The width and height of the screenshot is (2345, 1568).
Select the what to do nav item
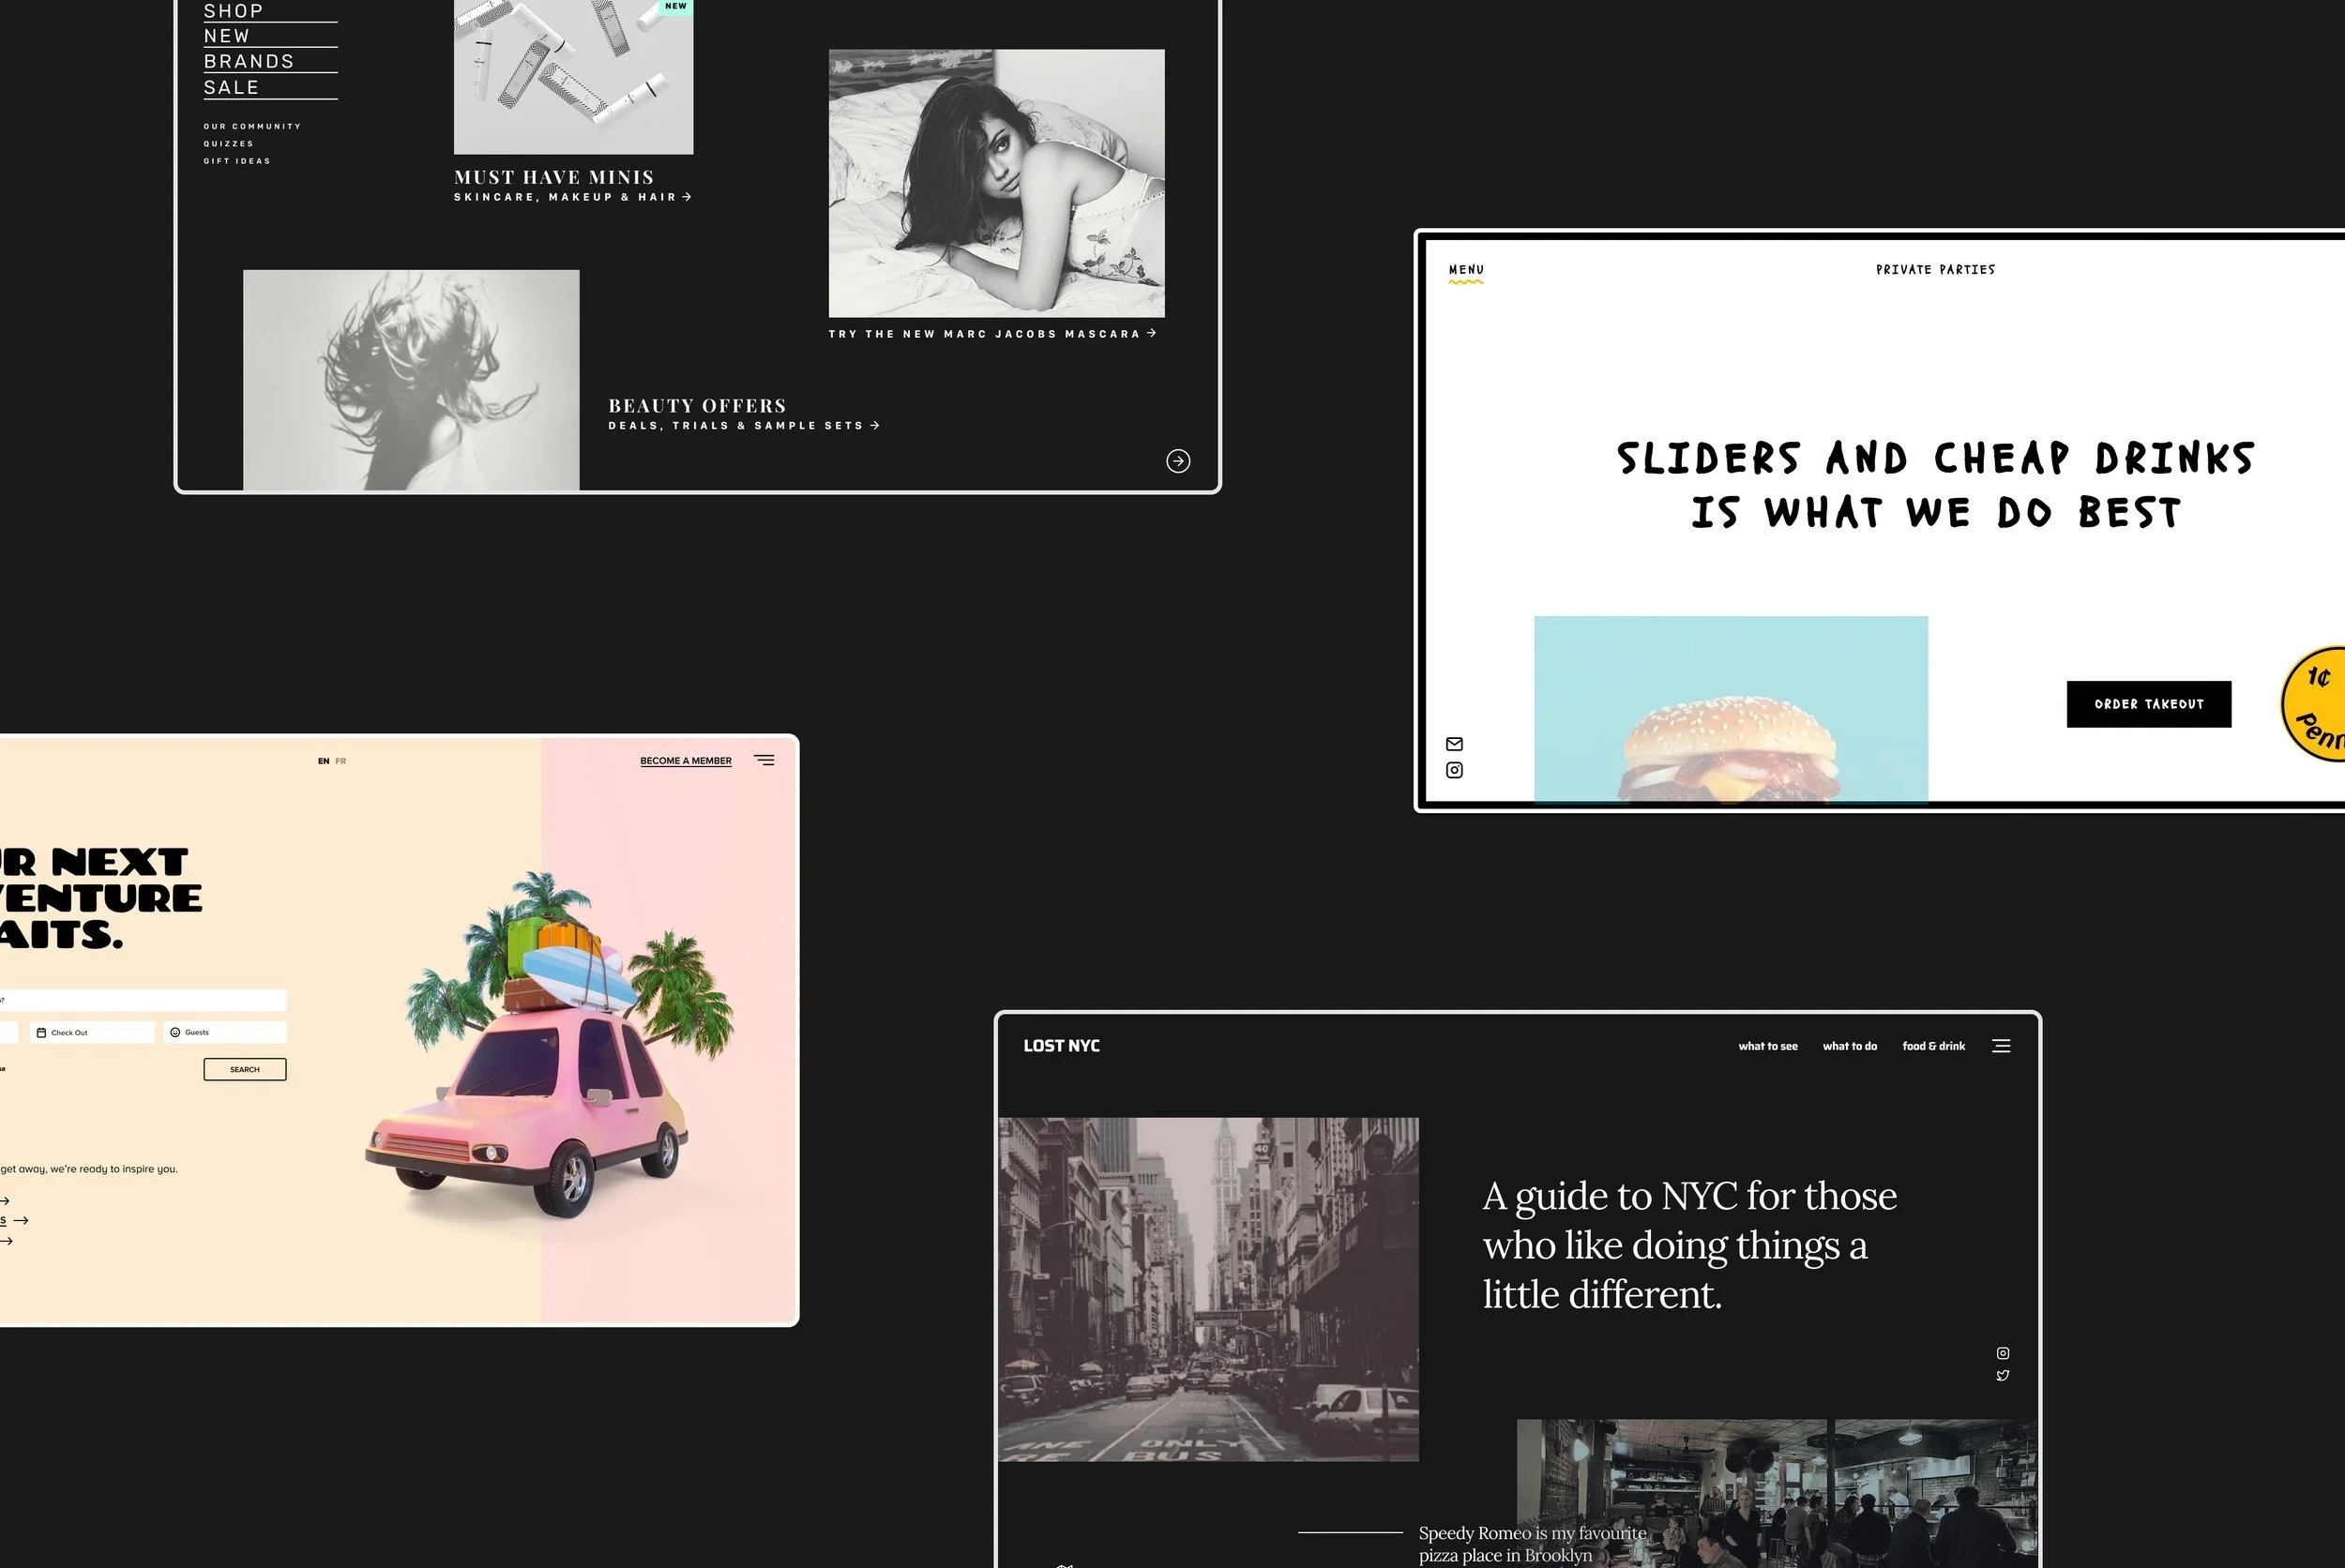pos(1850,1046)
